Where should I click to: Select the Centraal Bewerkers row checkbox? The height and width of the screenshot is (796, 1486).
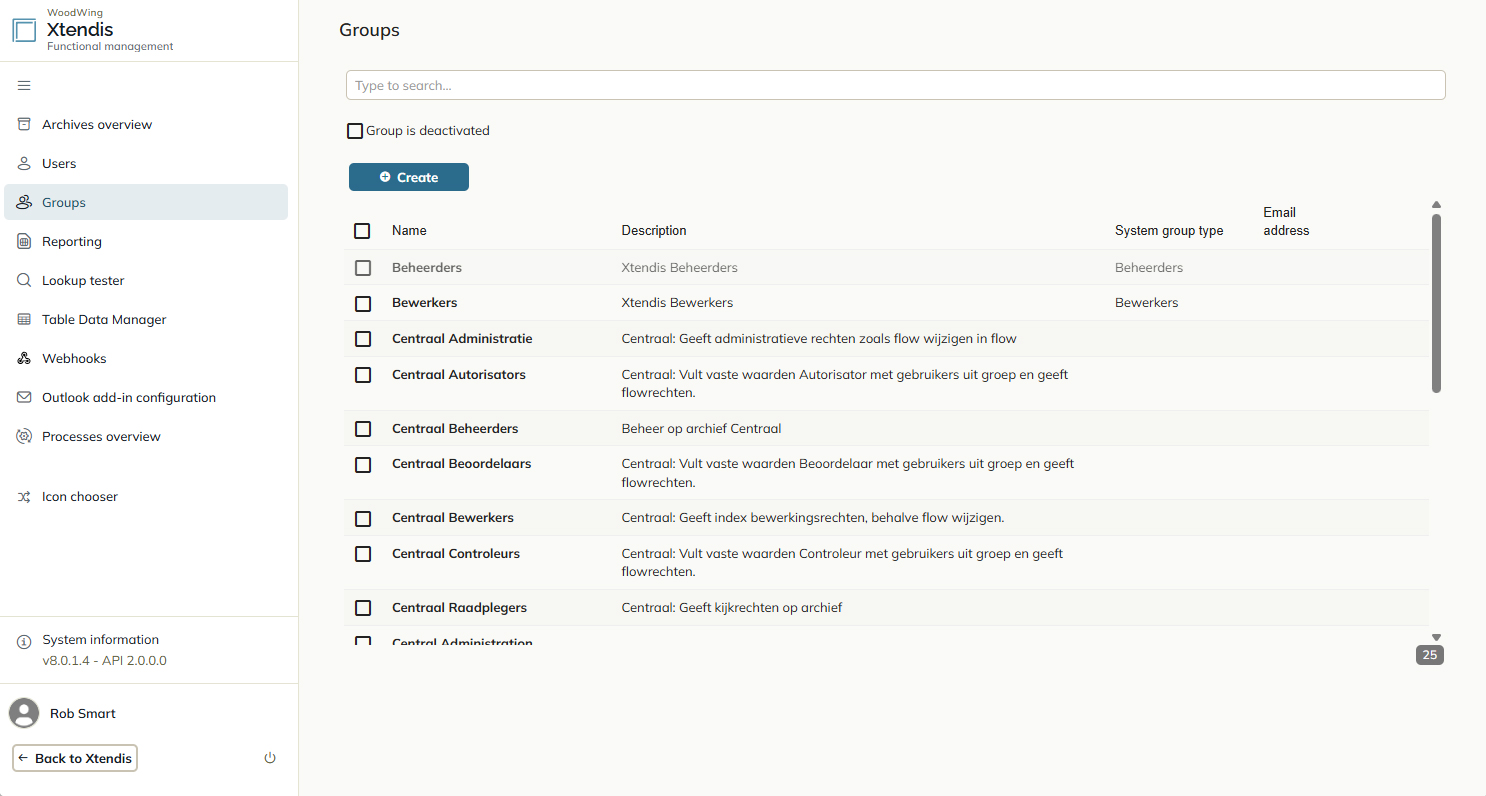coord(363,519)
